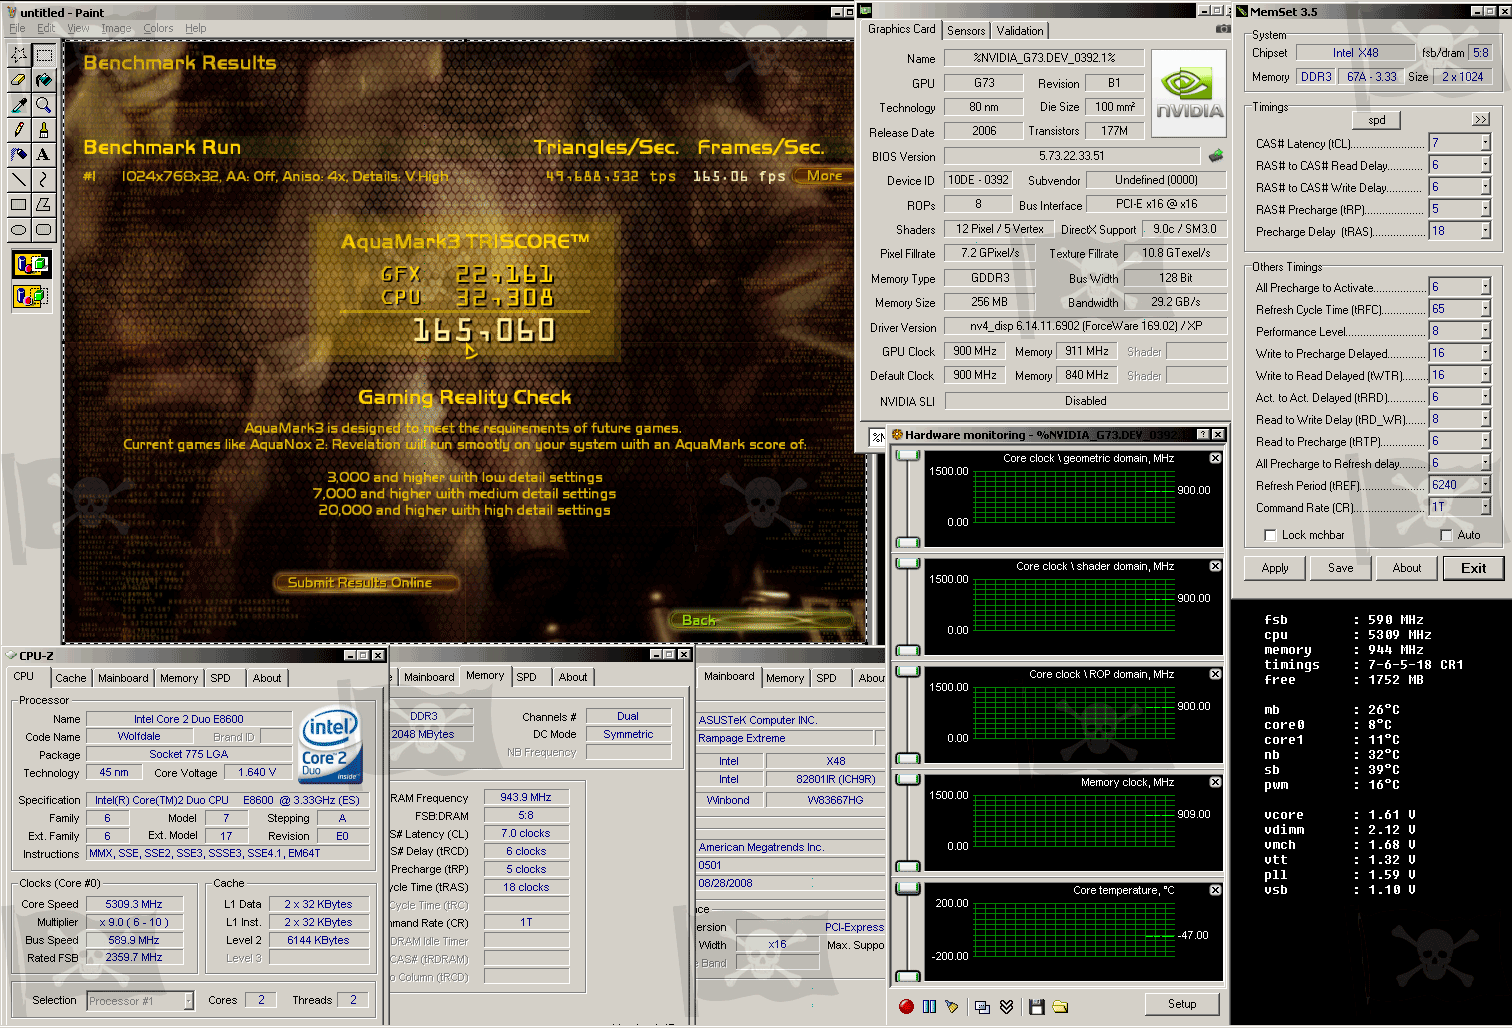The height and width of the screenshot is (1028, 1512).
Task: Click the overlapping windows icon in Hardware monitoring toolbar
Action: [982, 1007]
